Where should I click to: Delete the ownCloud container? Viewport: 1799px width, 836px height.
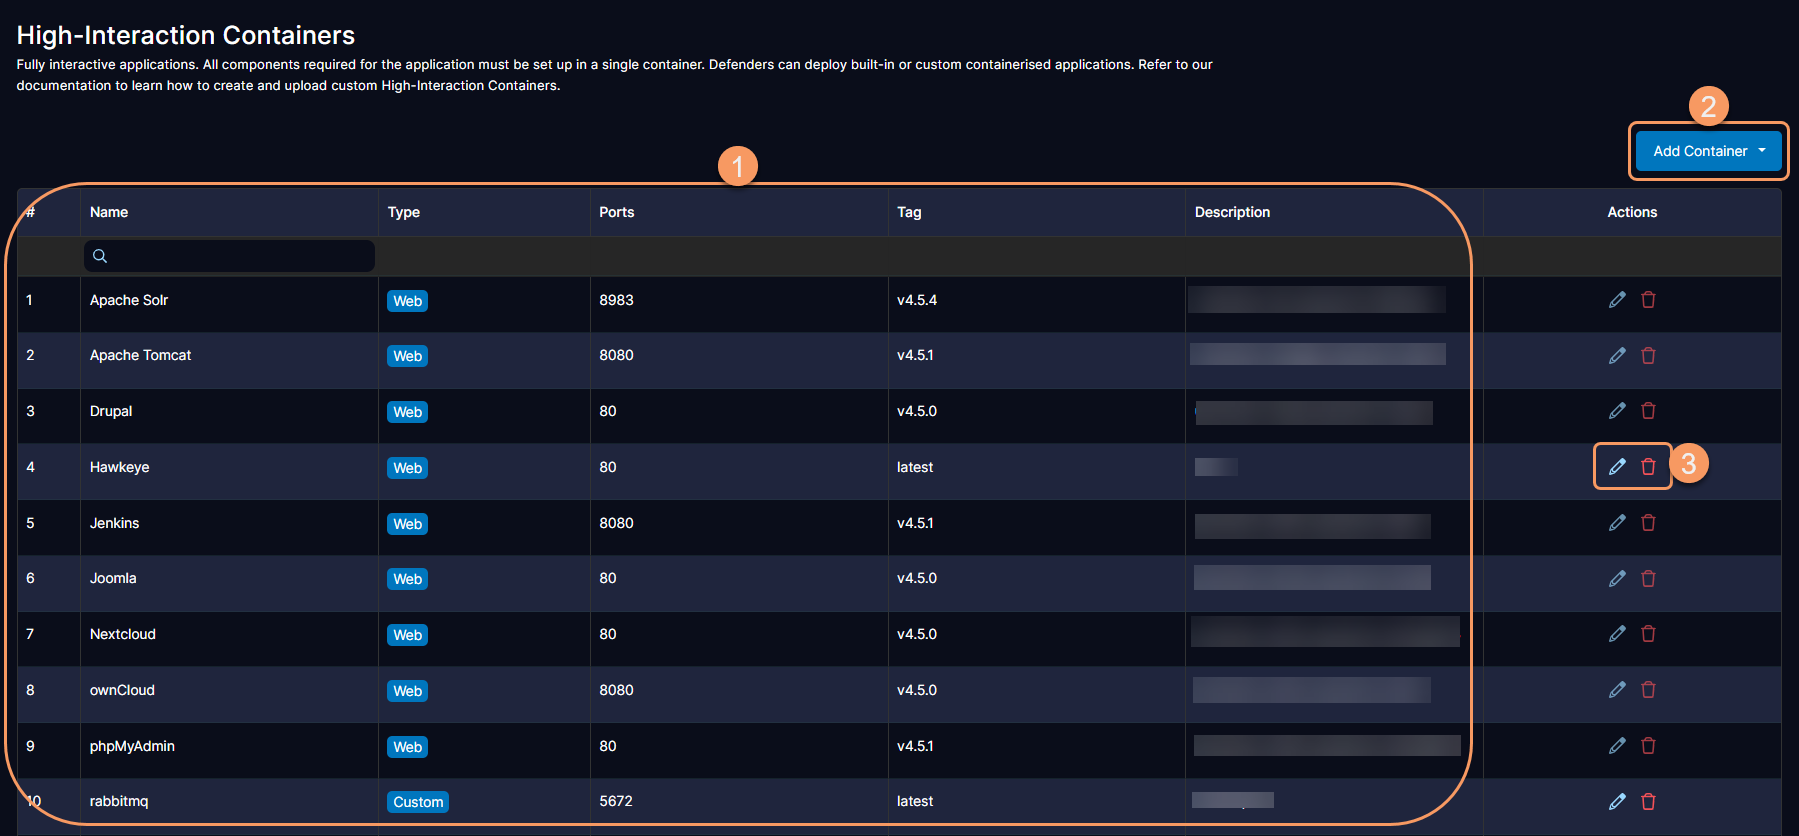(1648, 690)
